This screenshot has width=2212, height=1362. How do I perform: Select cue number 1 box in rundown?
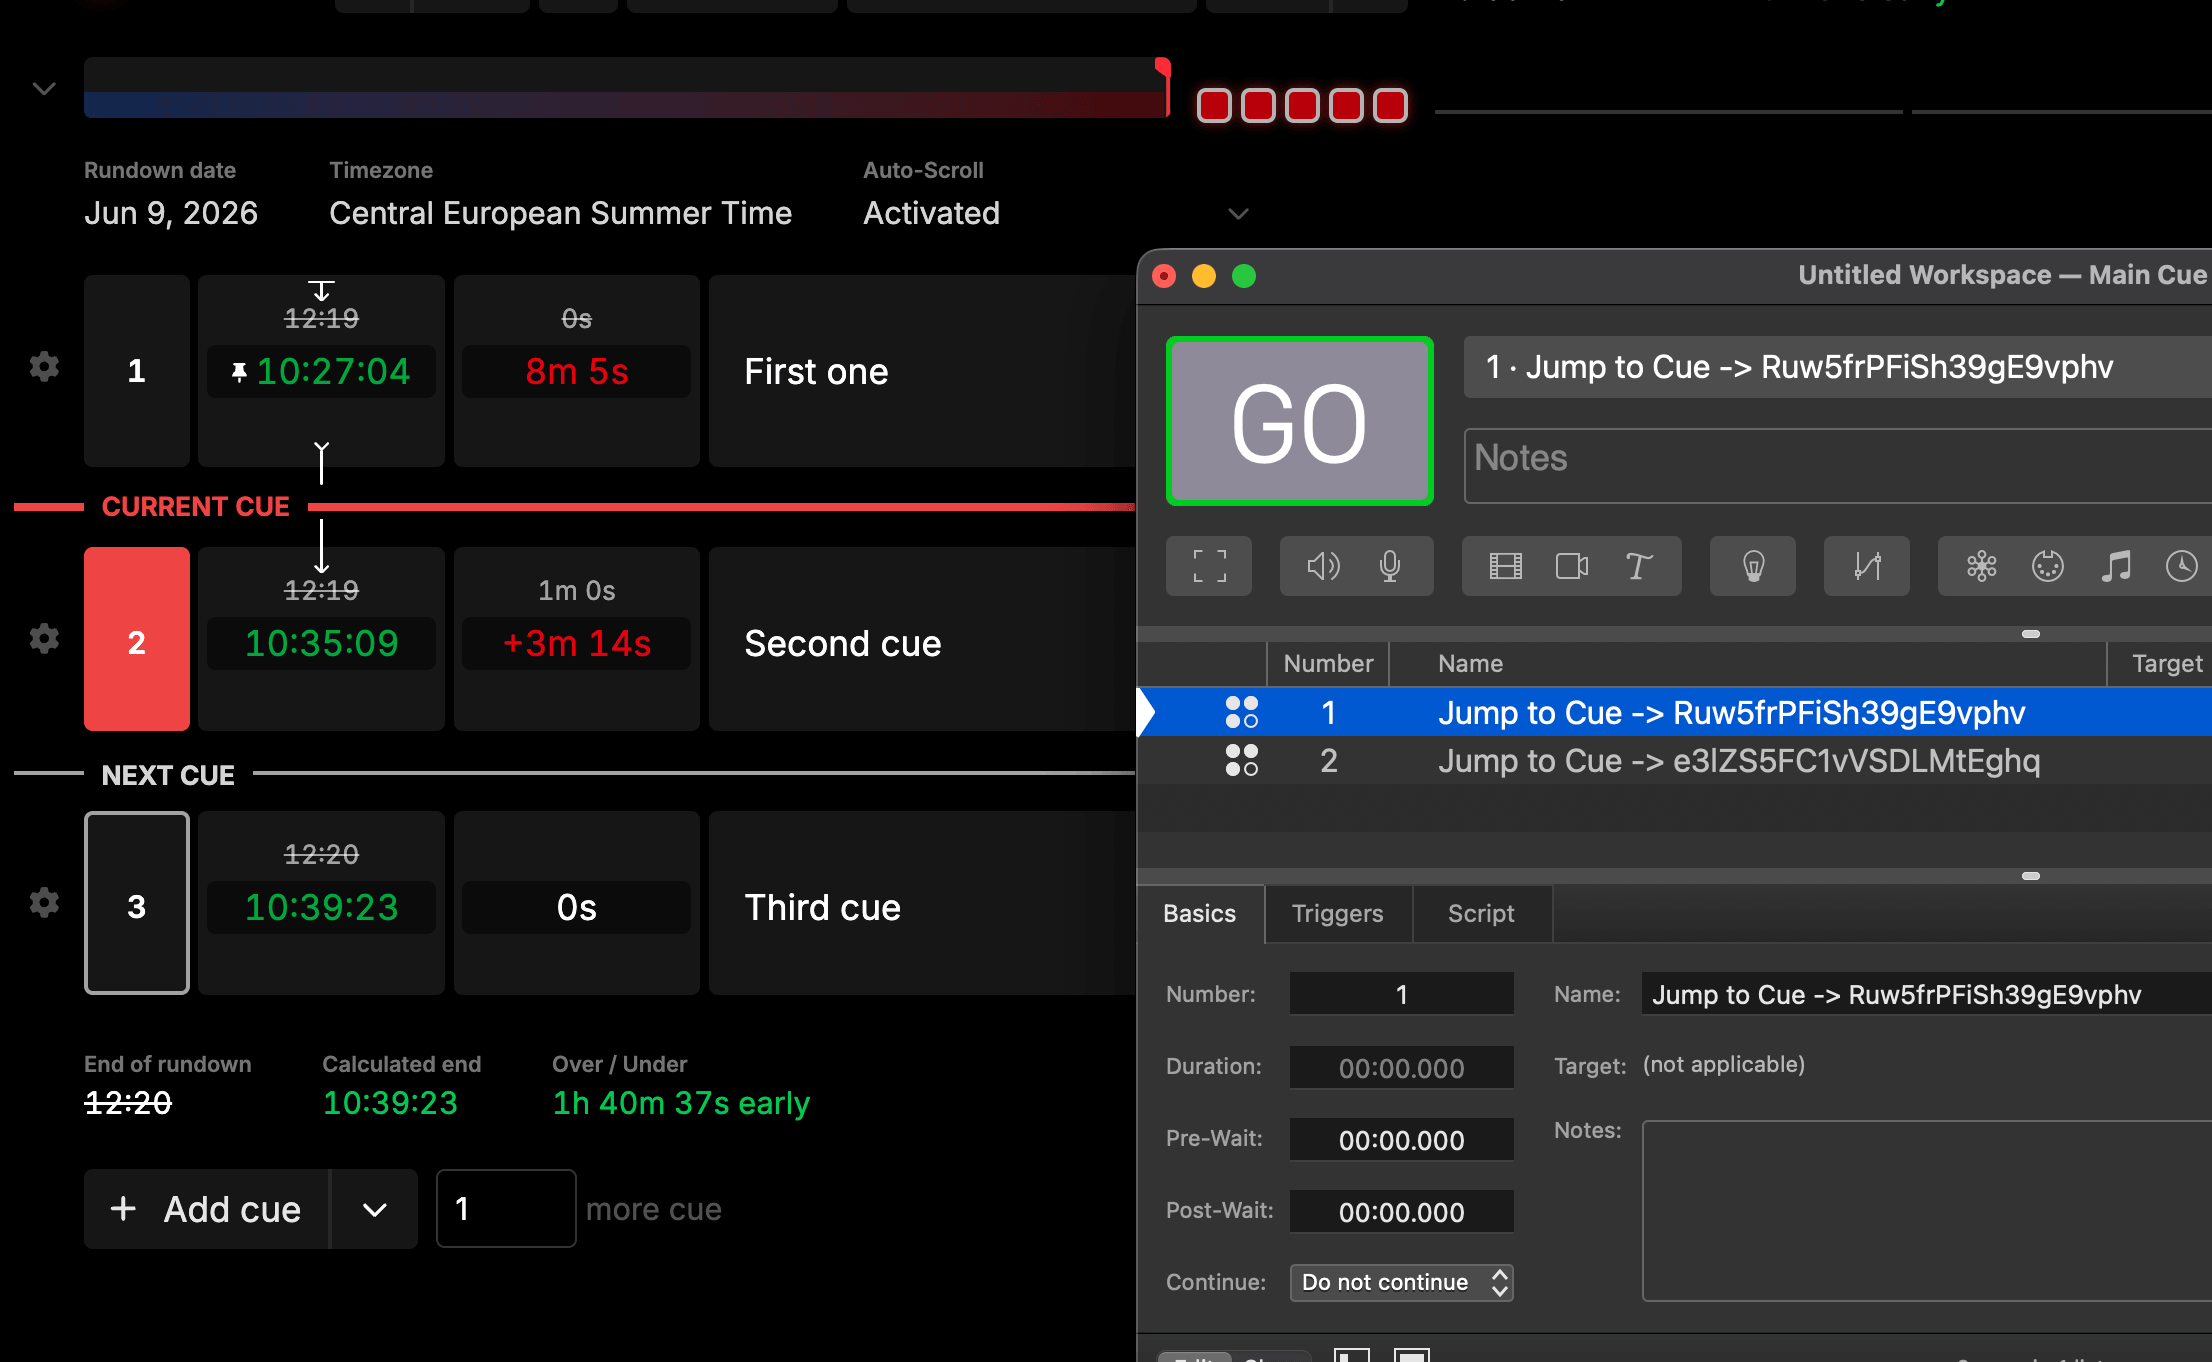pyautogui.click(x=137, y=371)
